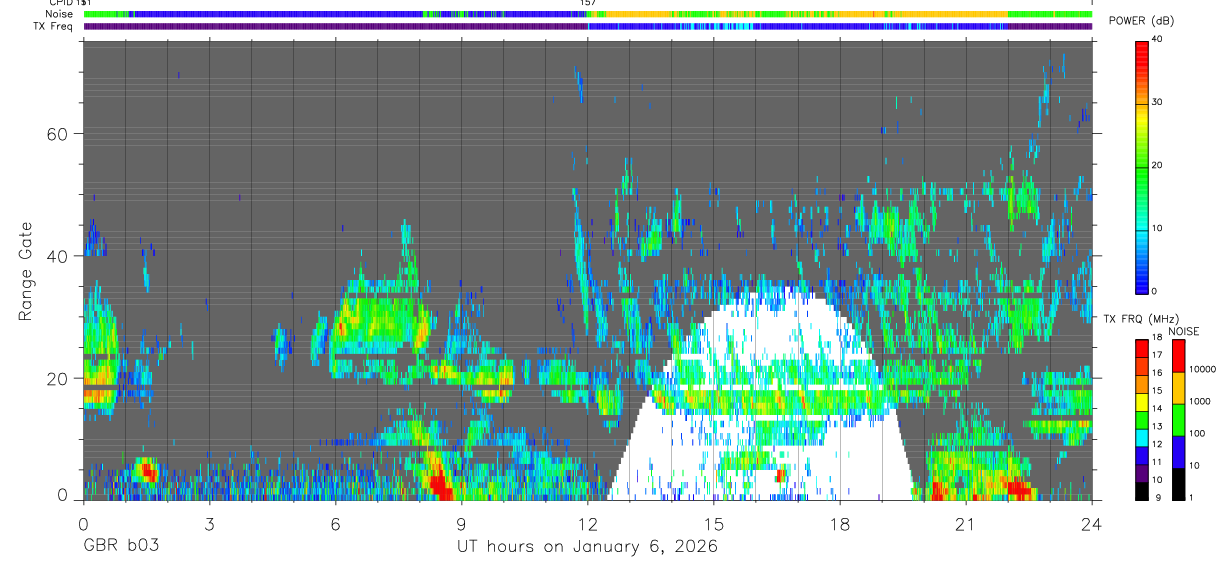The height and width of the screenshot is (567, 1228).
Task: Click the Noise row label at top left
Action: (60, 15)
